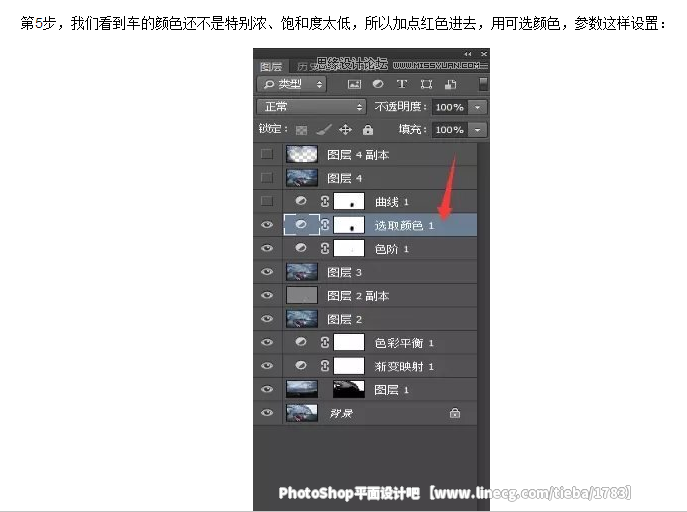The width and height of the screenshot is (687, 512).
Task: Select 渐变映射 1 layer mask thumbnail
Action: 349,366
